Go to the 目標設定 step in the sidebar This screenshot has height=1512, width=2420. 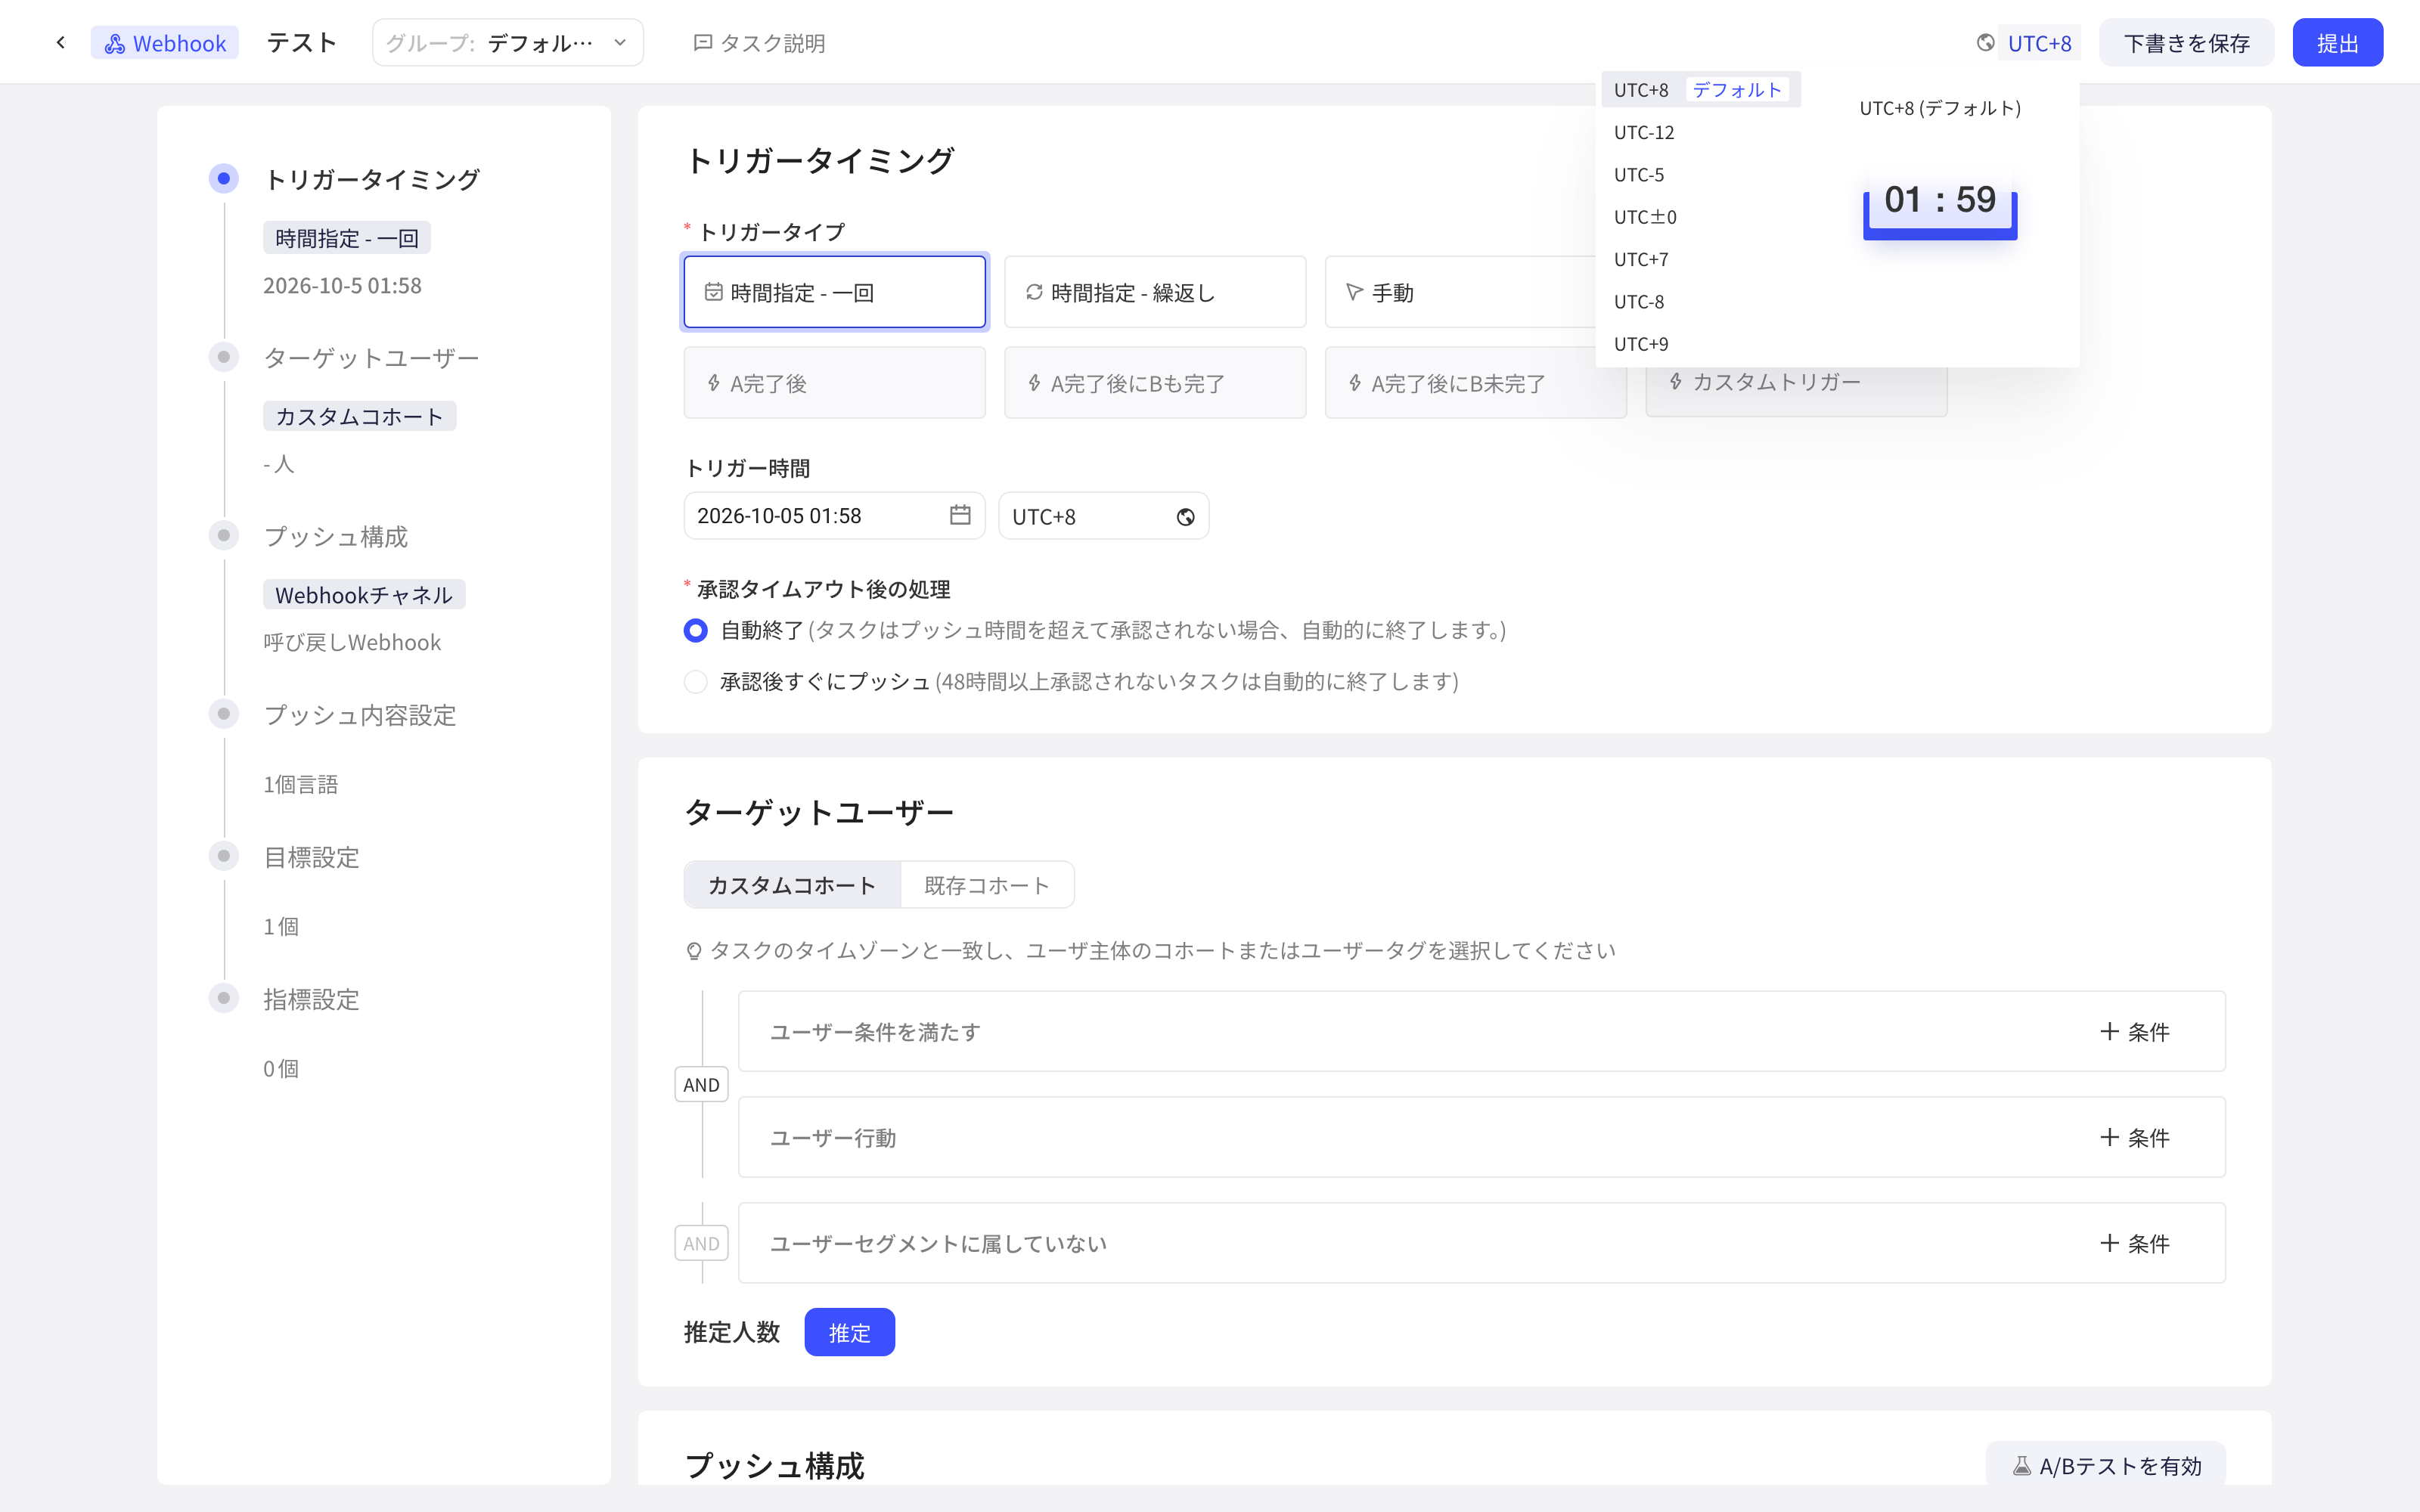[311, 857]
